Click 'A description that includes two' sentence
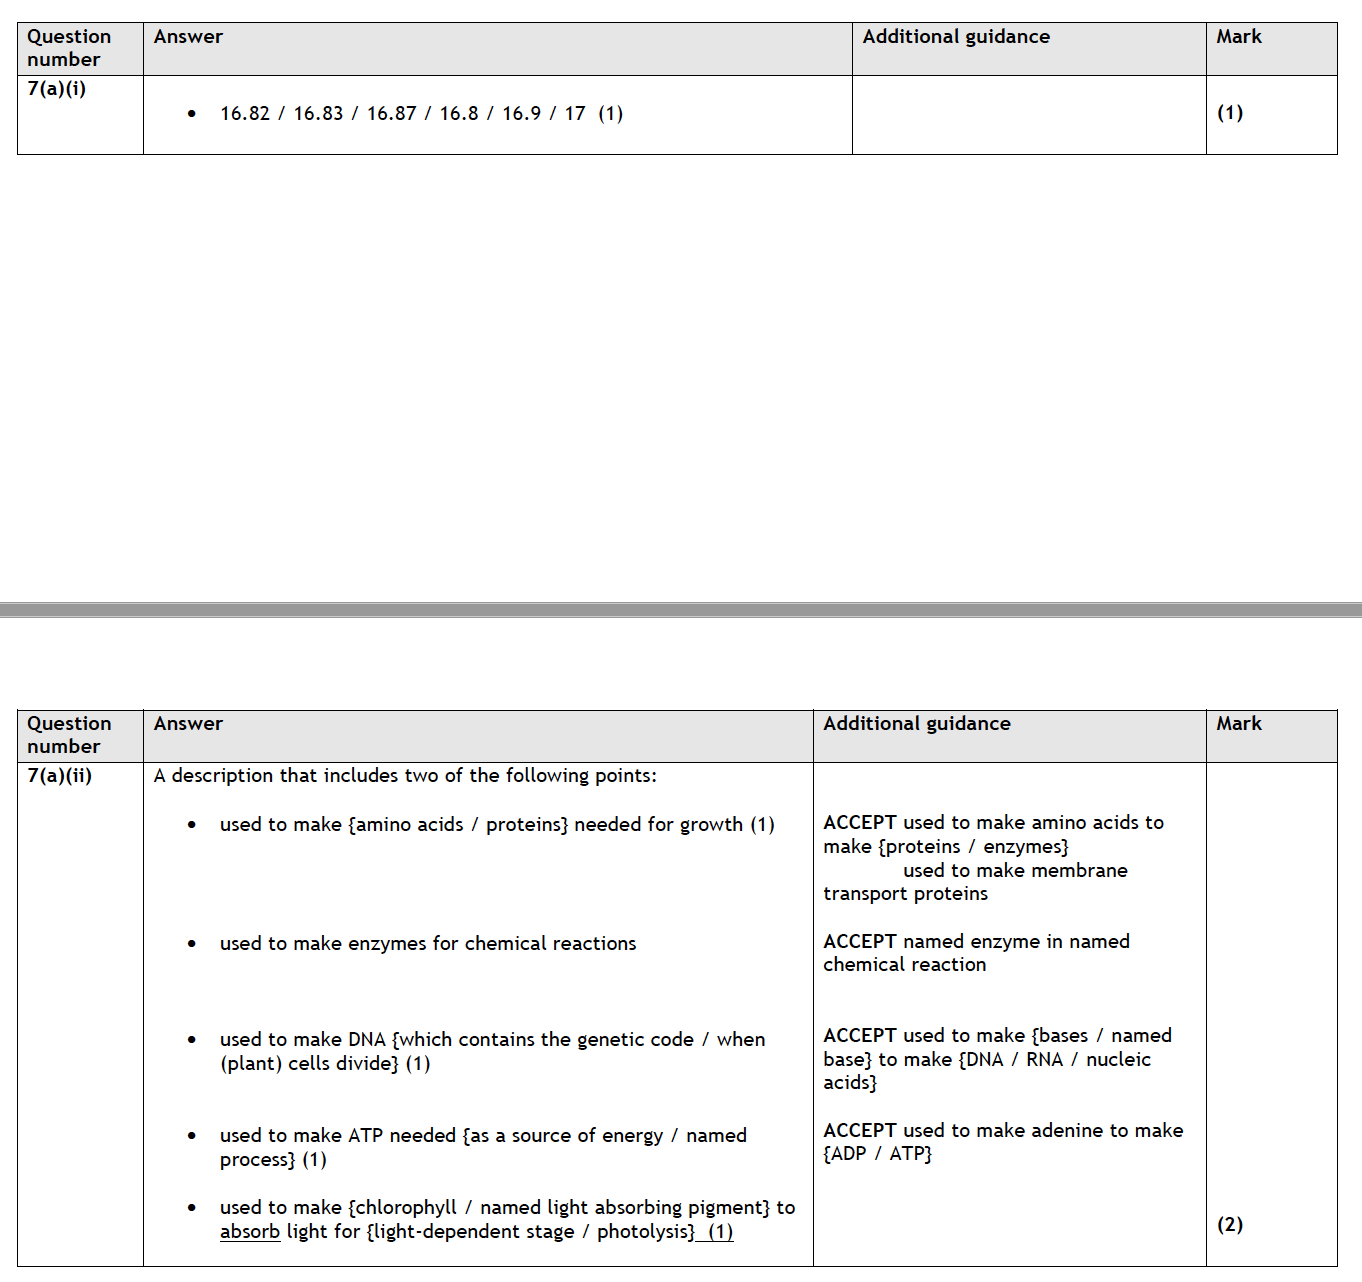The height and width of the screenshot is (1282, 1362). click(x=405, y=776)
